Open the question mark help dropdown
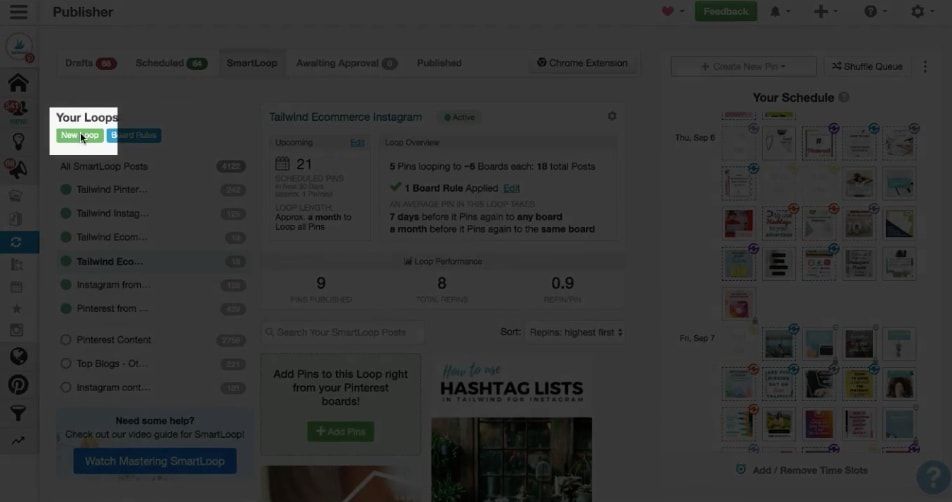The width and height of the screenshot is (952, 502). pos(875,11)
